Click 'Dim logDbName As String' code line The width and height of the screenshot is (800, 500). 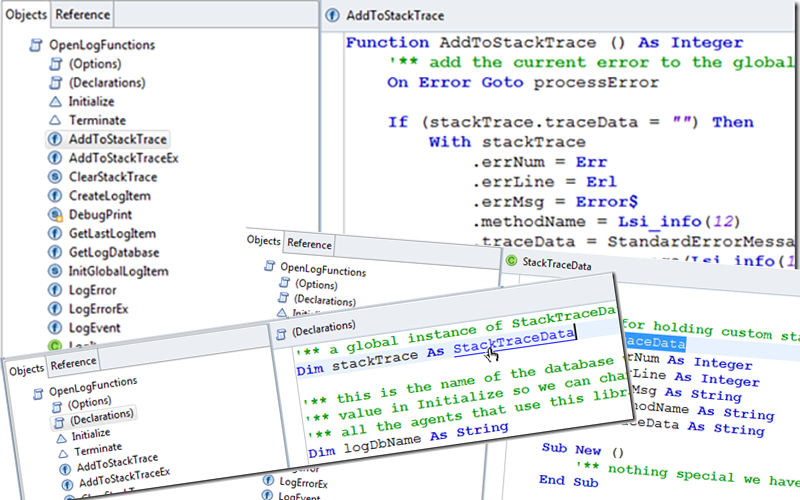click(x=408, y=440)
